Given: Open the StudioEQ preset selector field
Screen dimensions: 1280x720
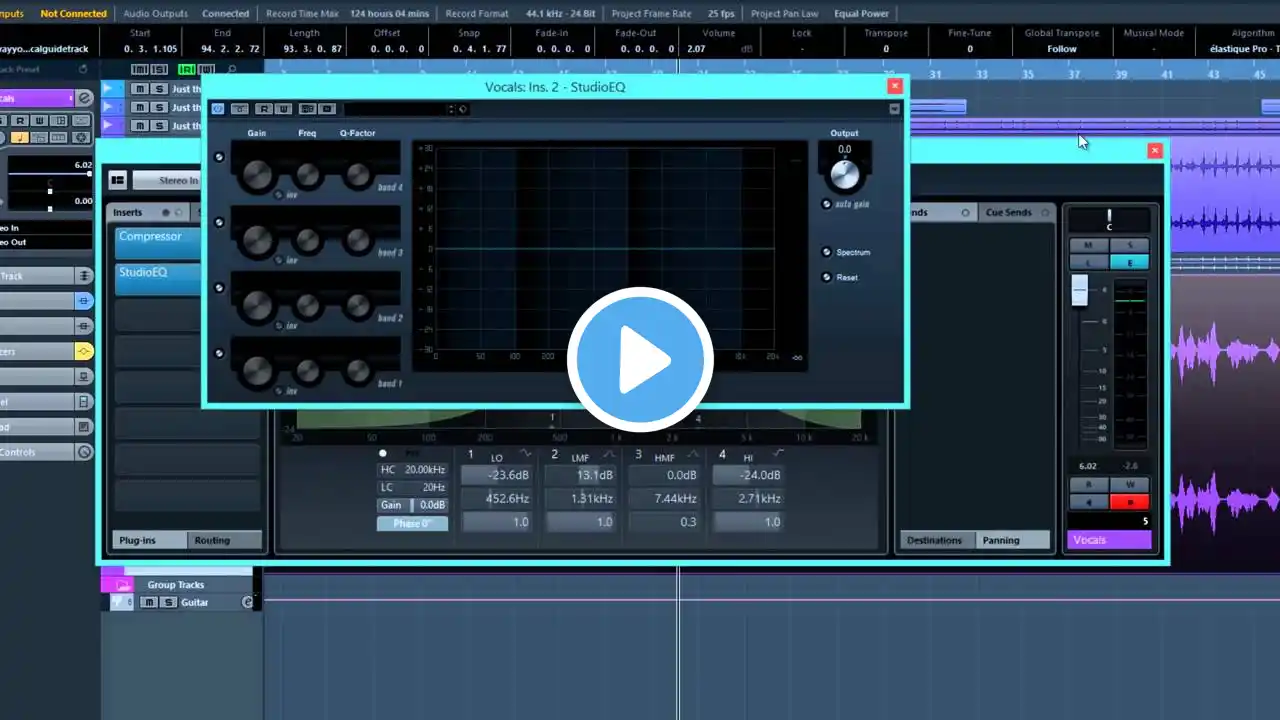Looking at the screenshot, I should (x=398, y=109).
